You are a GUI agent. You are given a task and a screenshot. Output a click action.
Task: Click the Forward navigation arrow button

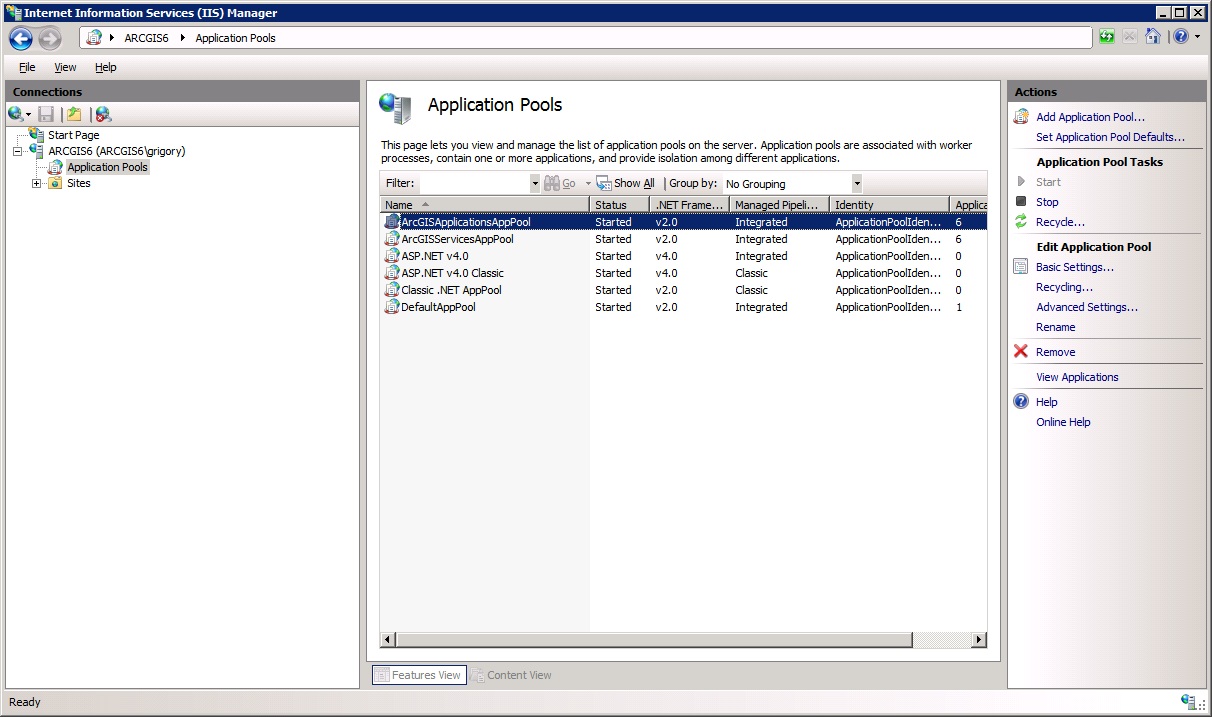[x=50, y=38]
